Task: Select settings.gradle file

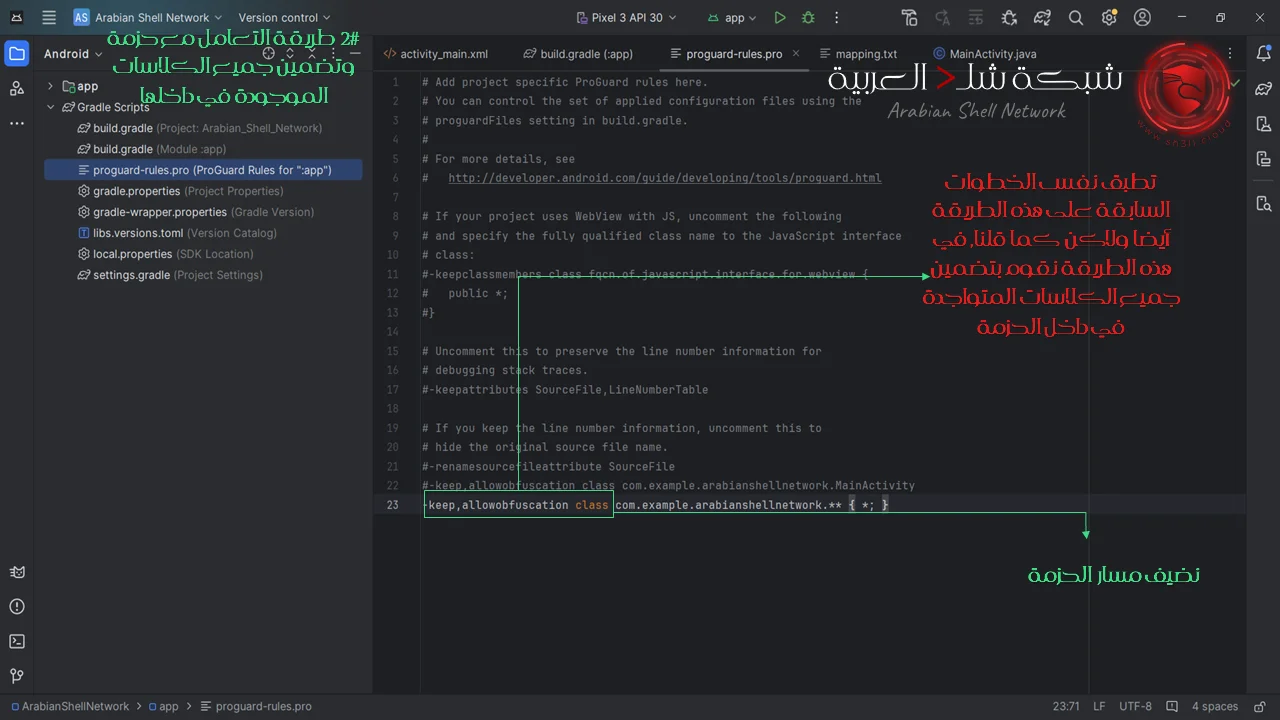Action: tap(204, 275)
